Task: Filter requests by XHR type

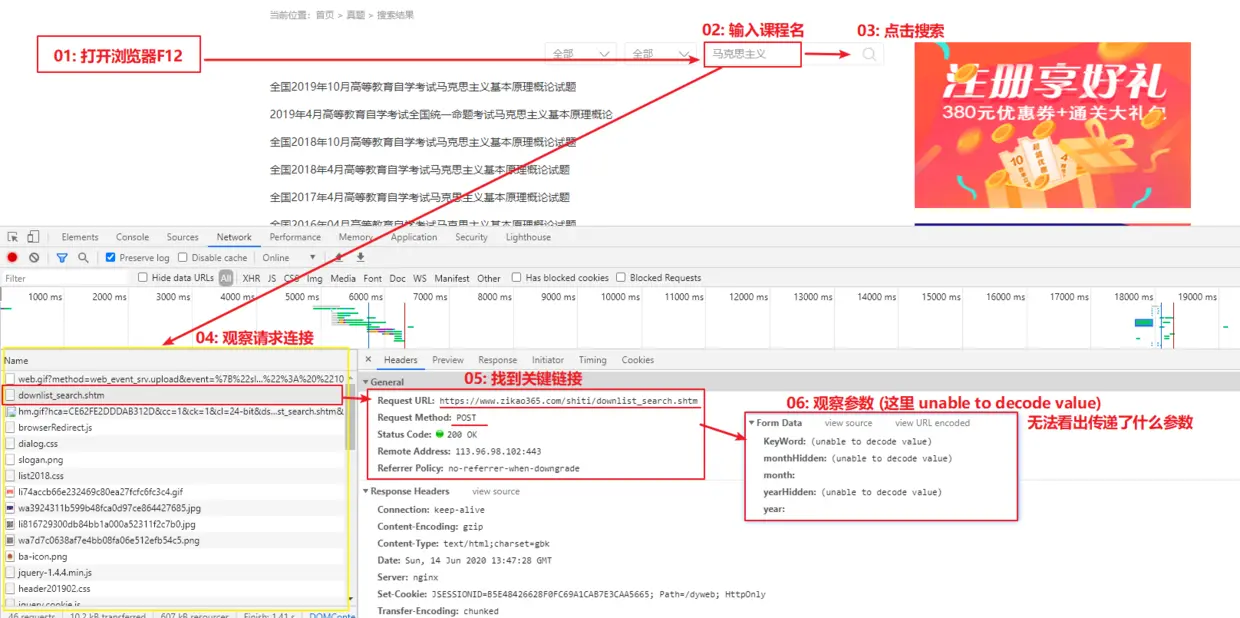Action: point(251,278)
